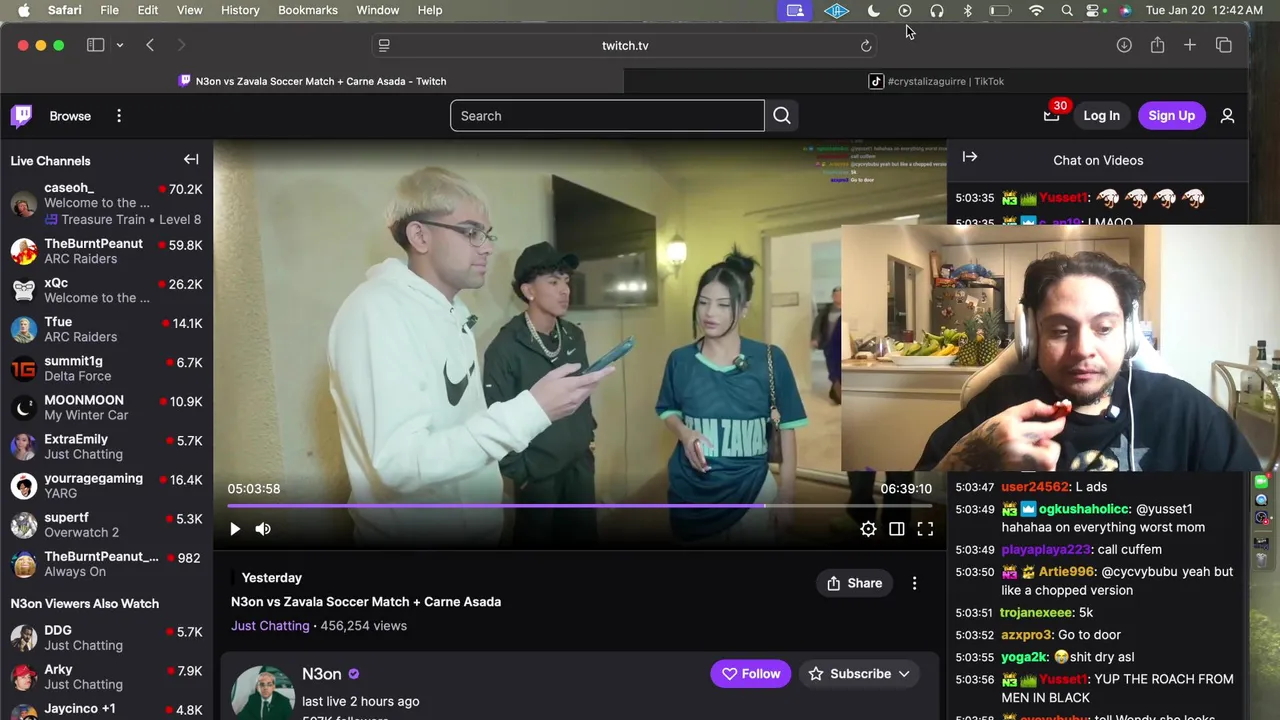This screenshot has width=1280, height=720.
Task: Open Arky recommended channel
Action: (x=106, y=676)
